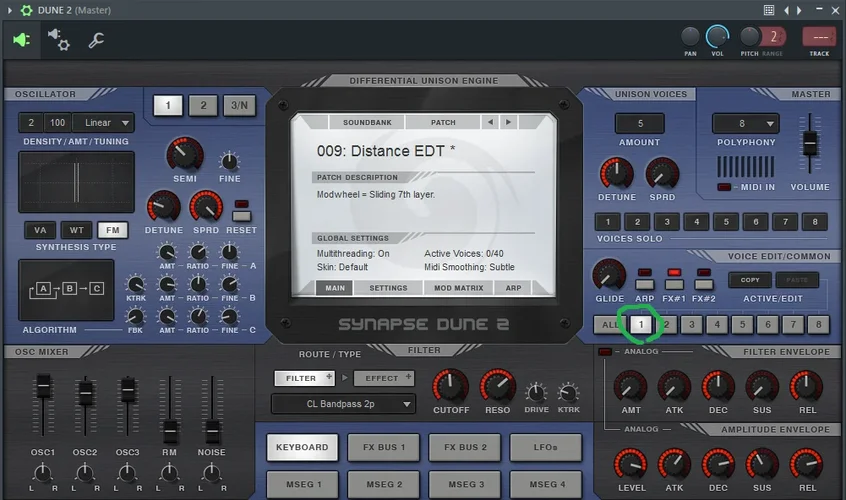The height and width of the screenshot is (500, 846).
Task: Click the unison voices AMOUNT field
Action: point(638,123)
